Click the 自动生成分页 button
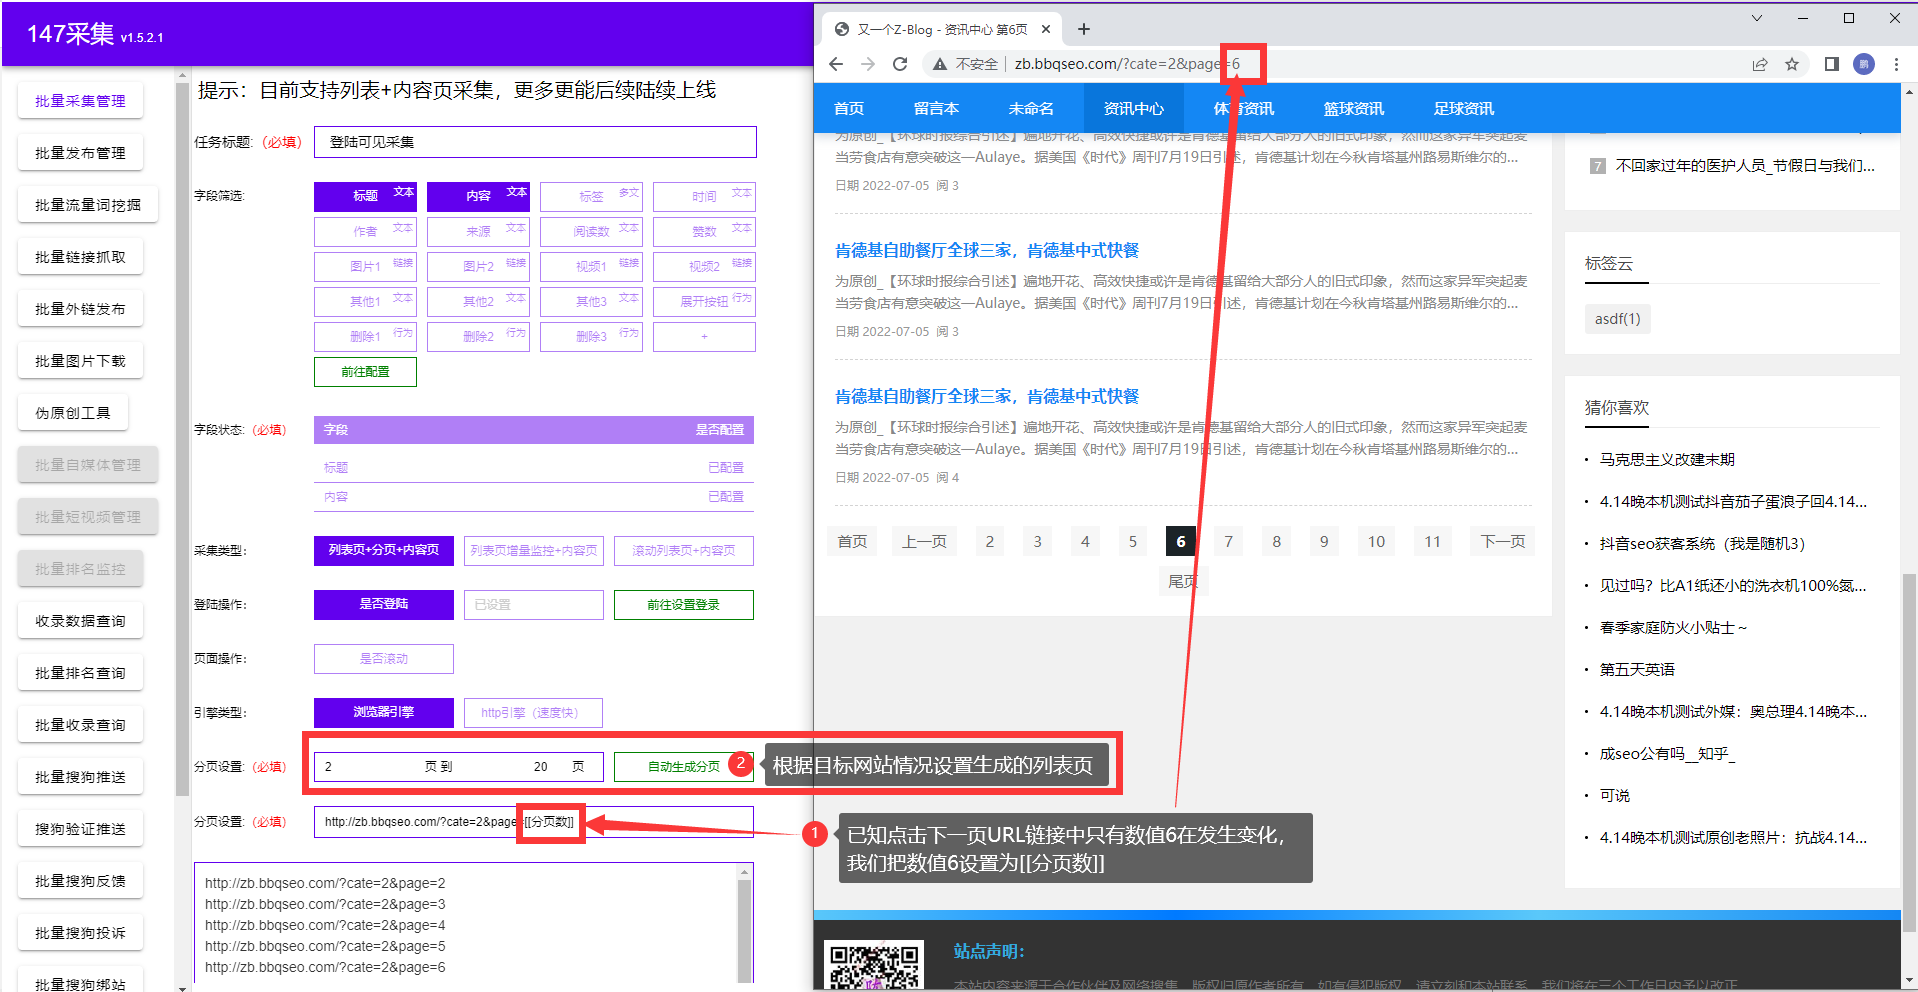 684,766
